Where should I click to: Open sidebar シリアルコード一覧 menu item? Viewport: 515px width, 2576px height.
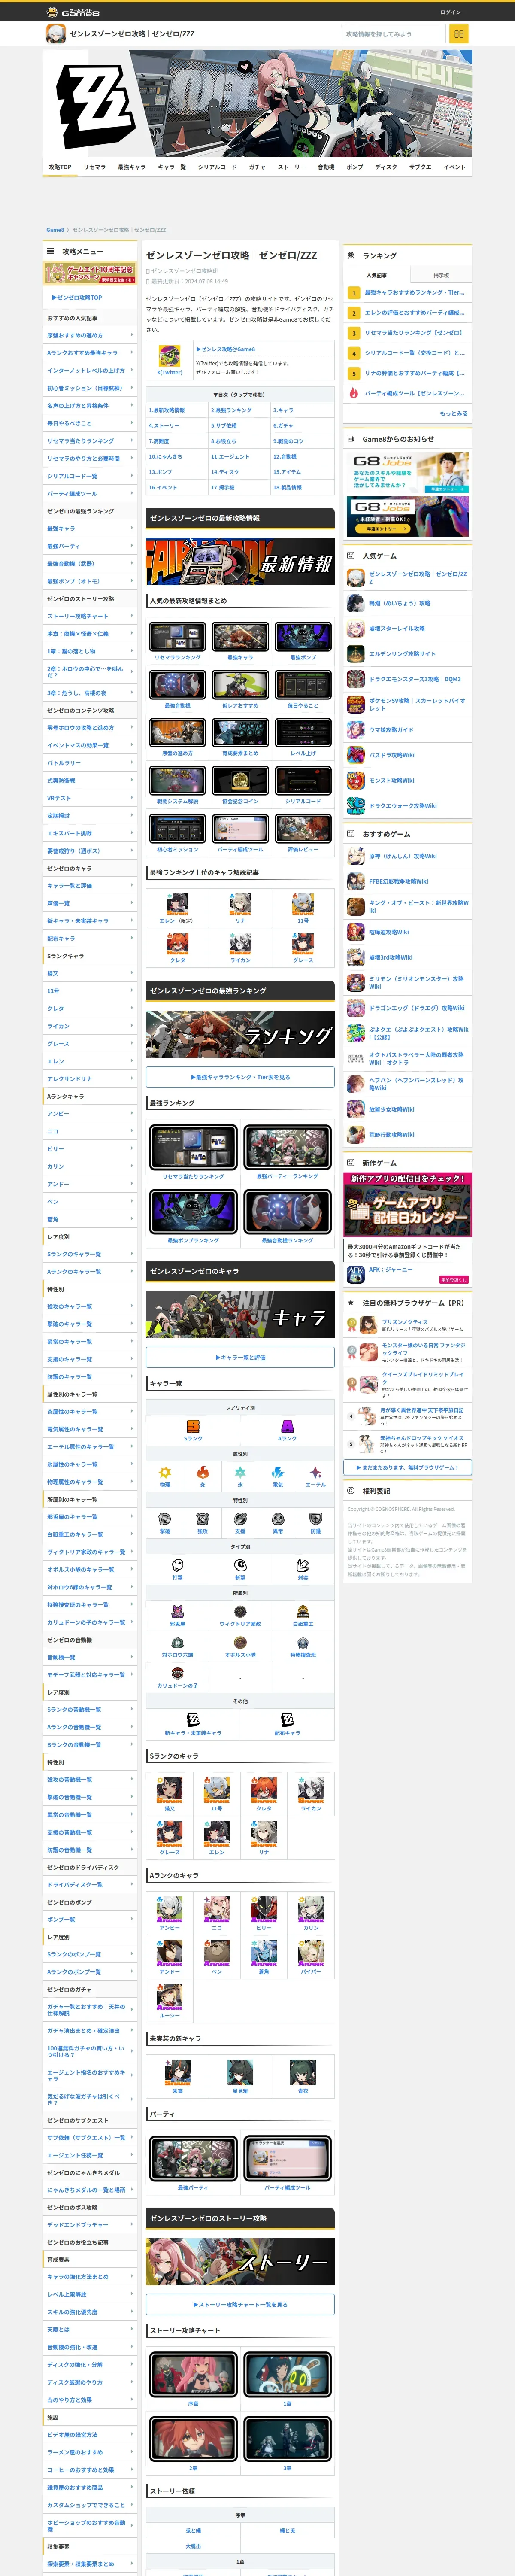tap(90, 476)
